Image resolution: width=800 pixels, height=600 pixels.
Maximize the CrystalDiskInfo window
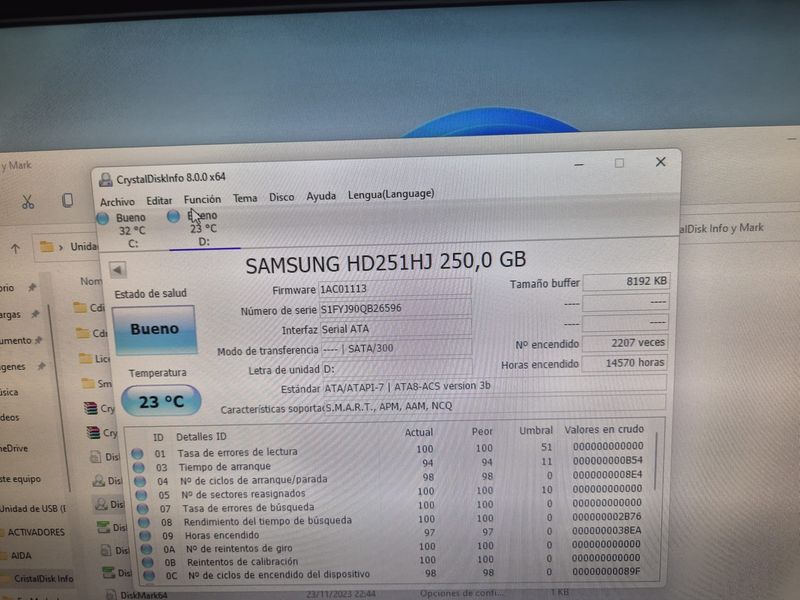(619, 163)
